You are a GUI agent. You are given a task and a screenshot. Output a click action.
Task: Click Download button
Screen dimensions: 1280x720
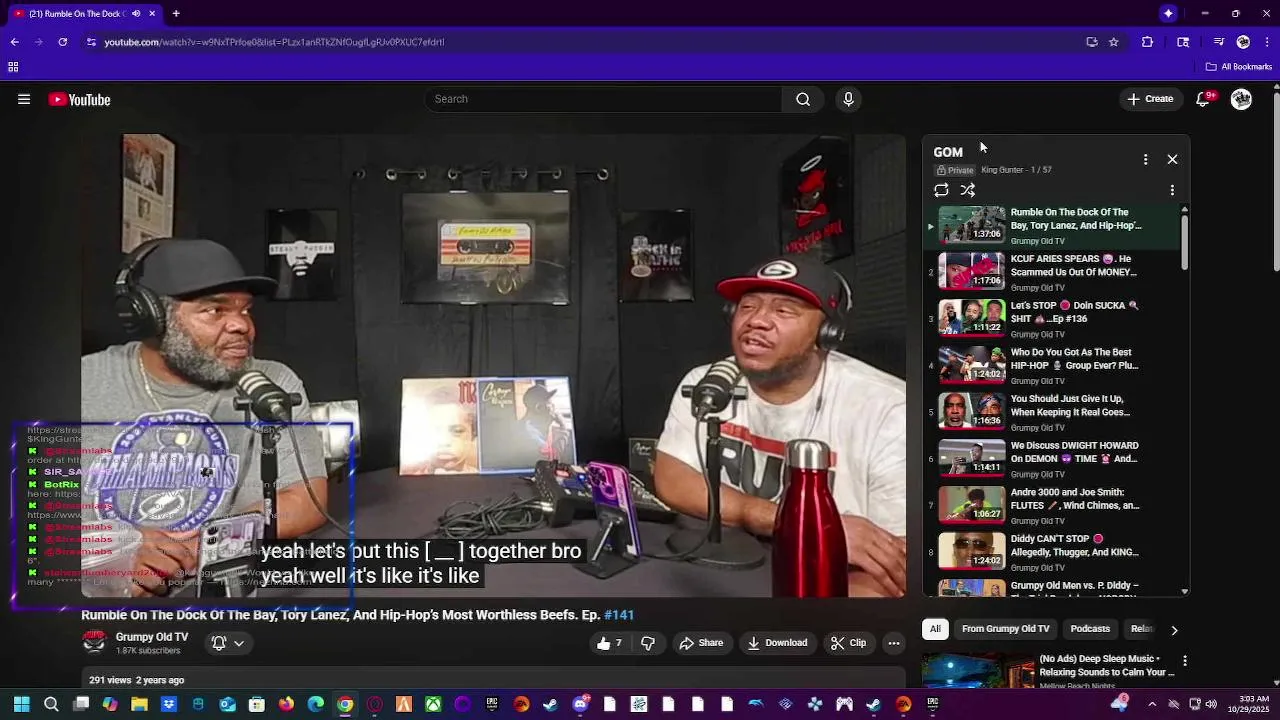[x=777, y=643]
